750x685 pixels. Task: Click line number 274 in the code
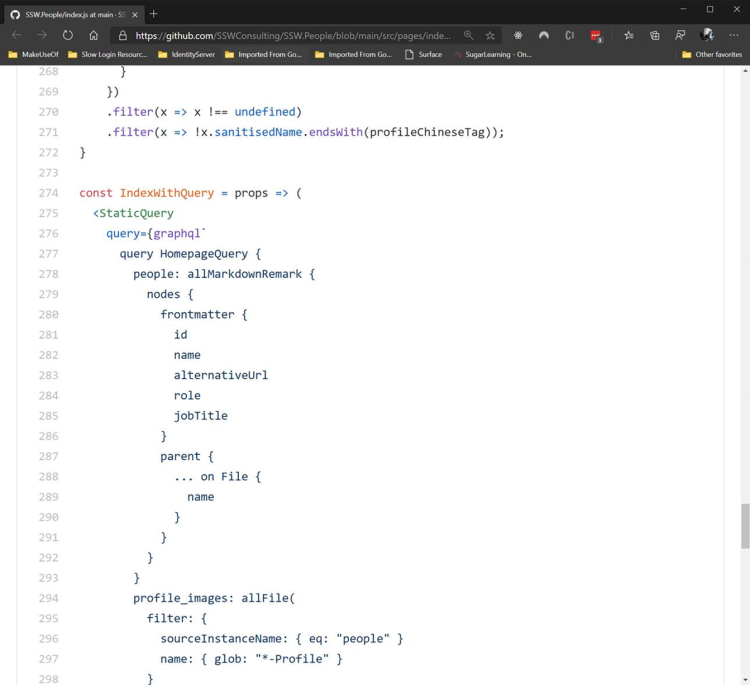pos(48,193)
